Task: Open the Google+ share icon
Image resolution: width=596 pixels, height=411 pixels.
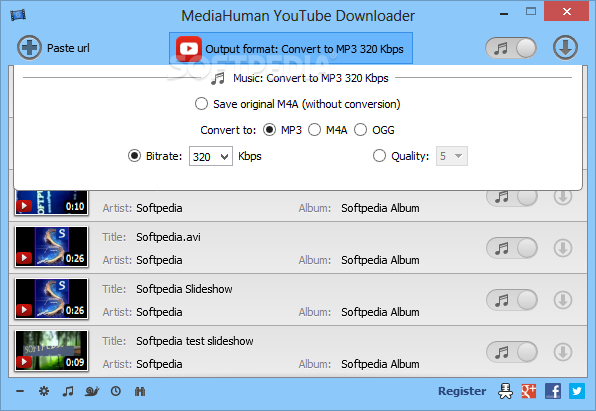Action: pyautogui.click(x=529, y=391)
